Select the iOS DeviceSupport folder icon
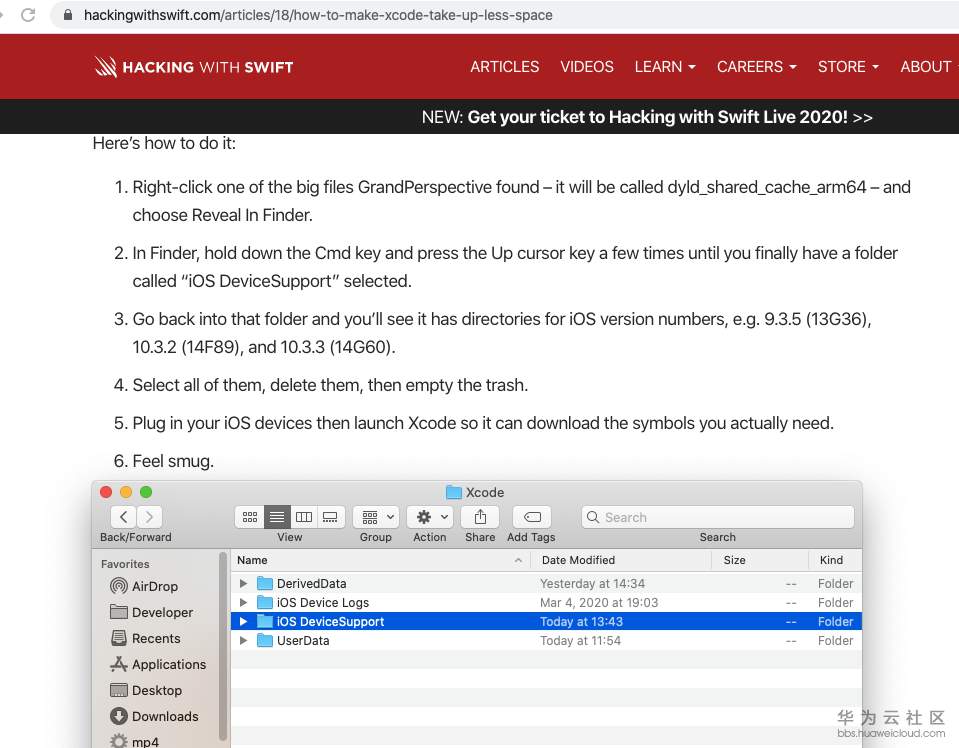This screenshot has width=959, height=748. 265,621
